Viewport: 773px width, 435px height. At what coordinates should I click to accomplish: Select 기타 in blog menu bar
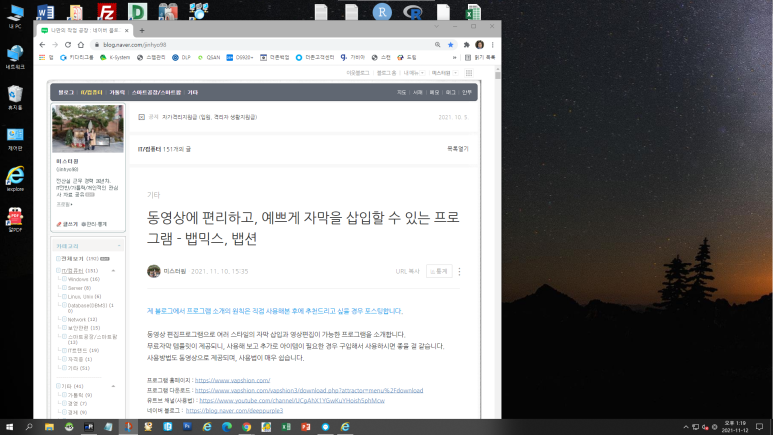tap(193, 93)
